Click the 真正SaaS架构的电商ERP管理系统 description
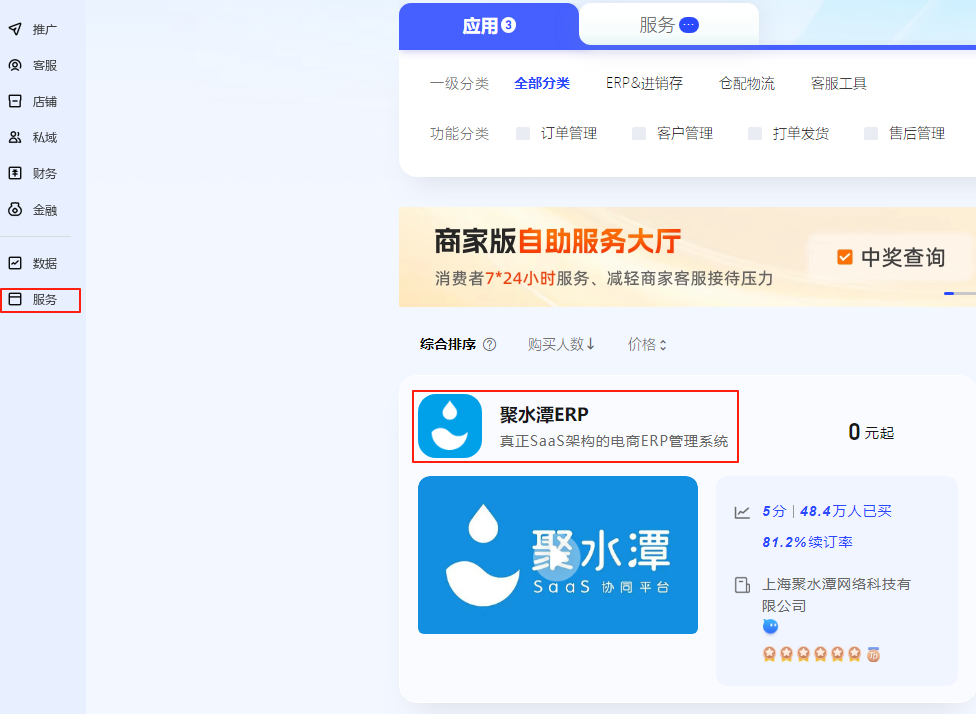The image size is (976, 714). [614, 441]
